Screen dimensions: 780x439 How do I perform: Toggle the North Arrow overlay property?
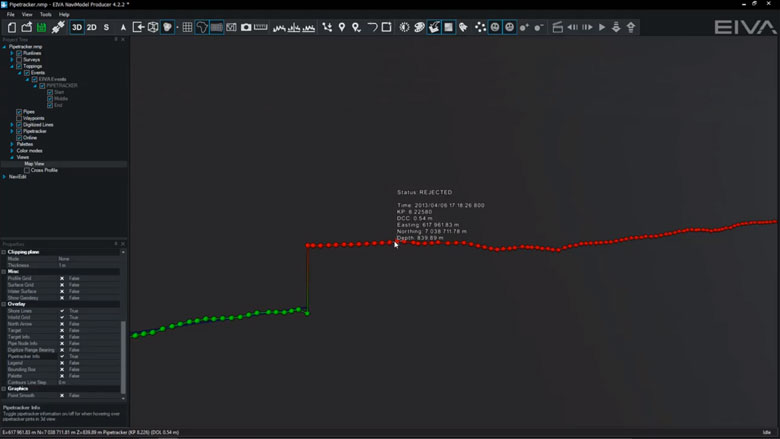point(62,324)
